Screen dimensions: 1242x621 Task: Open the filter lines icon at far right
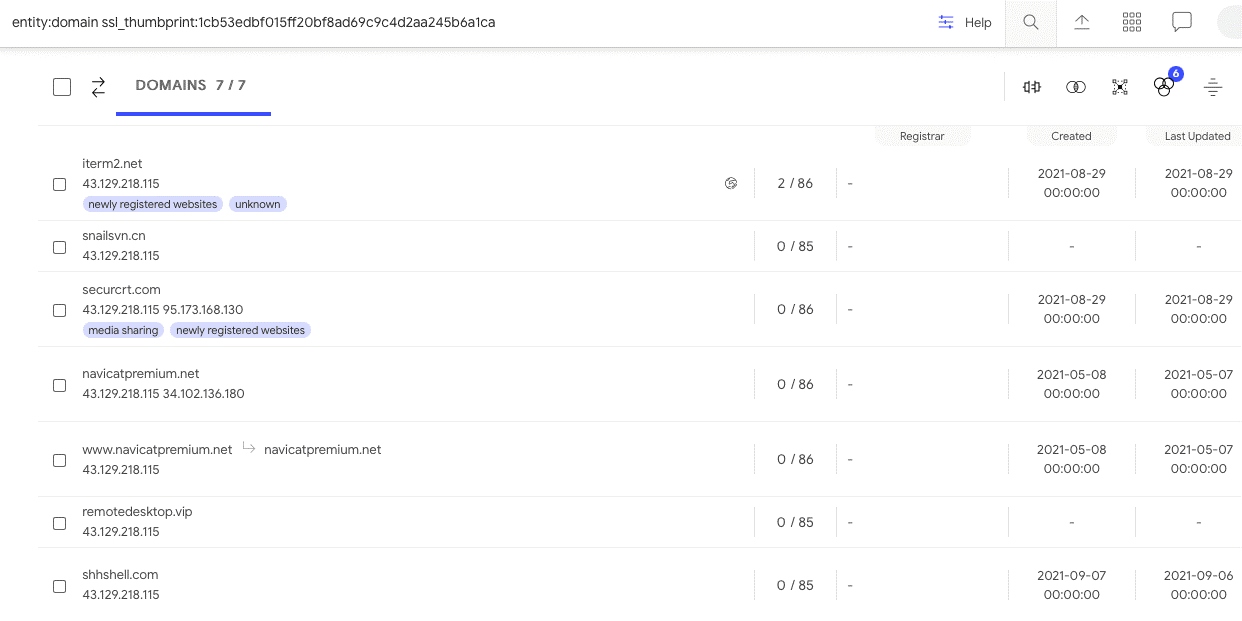pyautogui.click(x=1213, y=87)
